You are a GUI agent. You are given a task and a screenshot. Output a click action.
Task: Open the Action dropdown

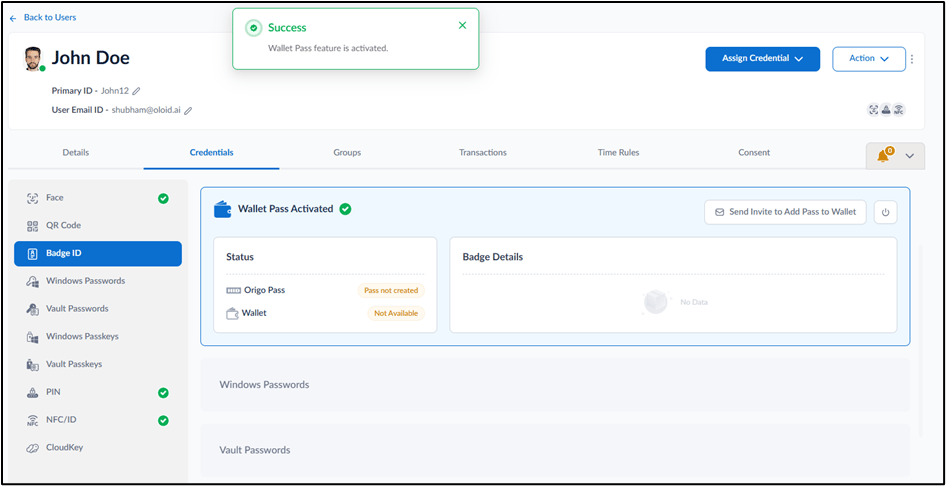tap(869, 59)
